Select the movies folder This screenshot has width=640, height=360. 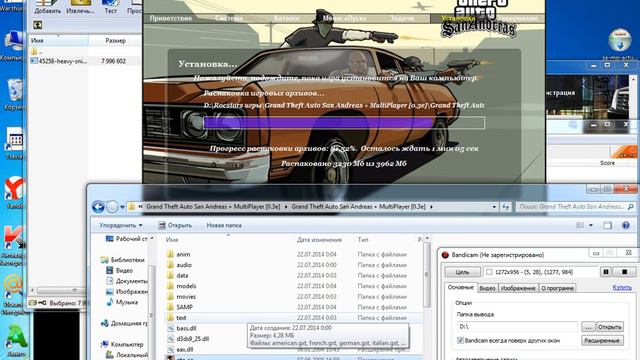click(x=182, y=297)
